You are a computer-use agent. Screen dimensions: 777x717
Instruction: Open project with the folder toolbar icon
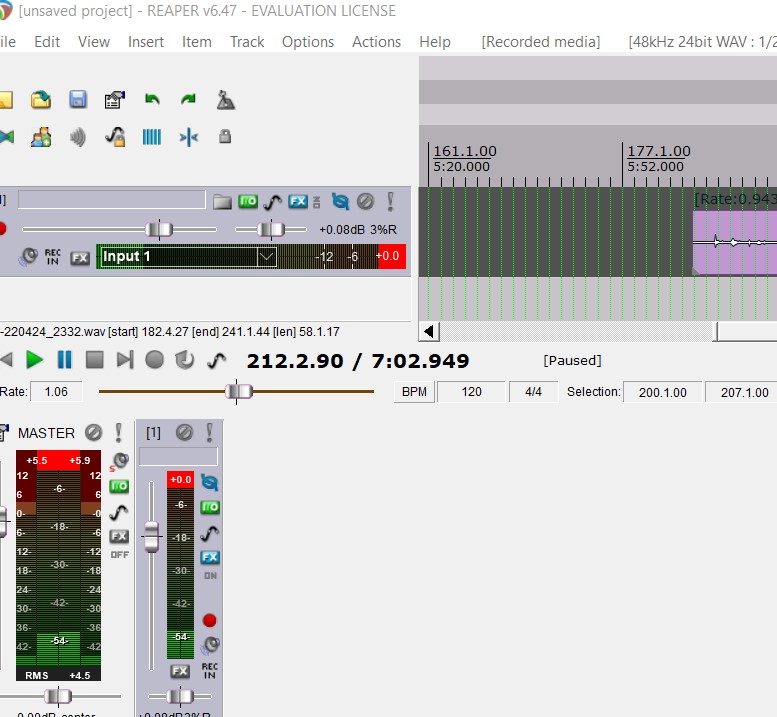coord(41,100)
